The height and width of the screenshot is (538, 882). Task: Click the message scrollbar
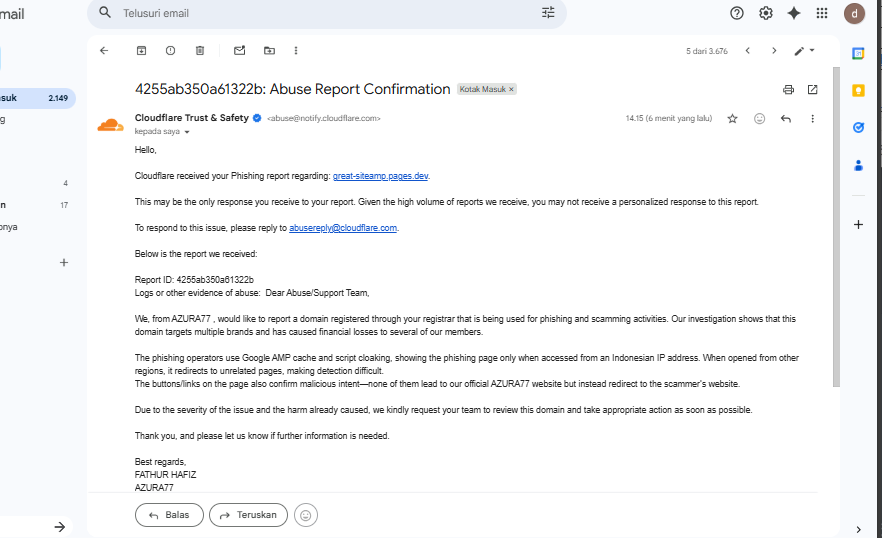[x=836, y=226]
